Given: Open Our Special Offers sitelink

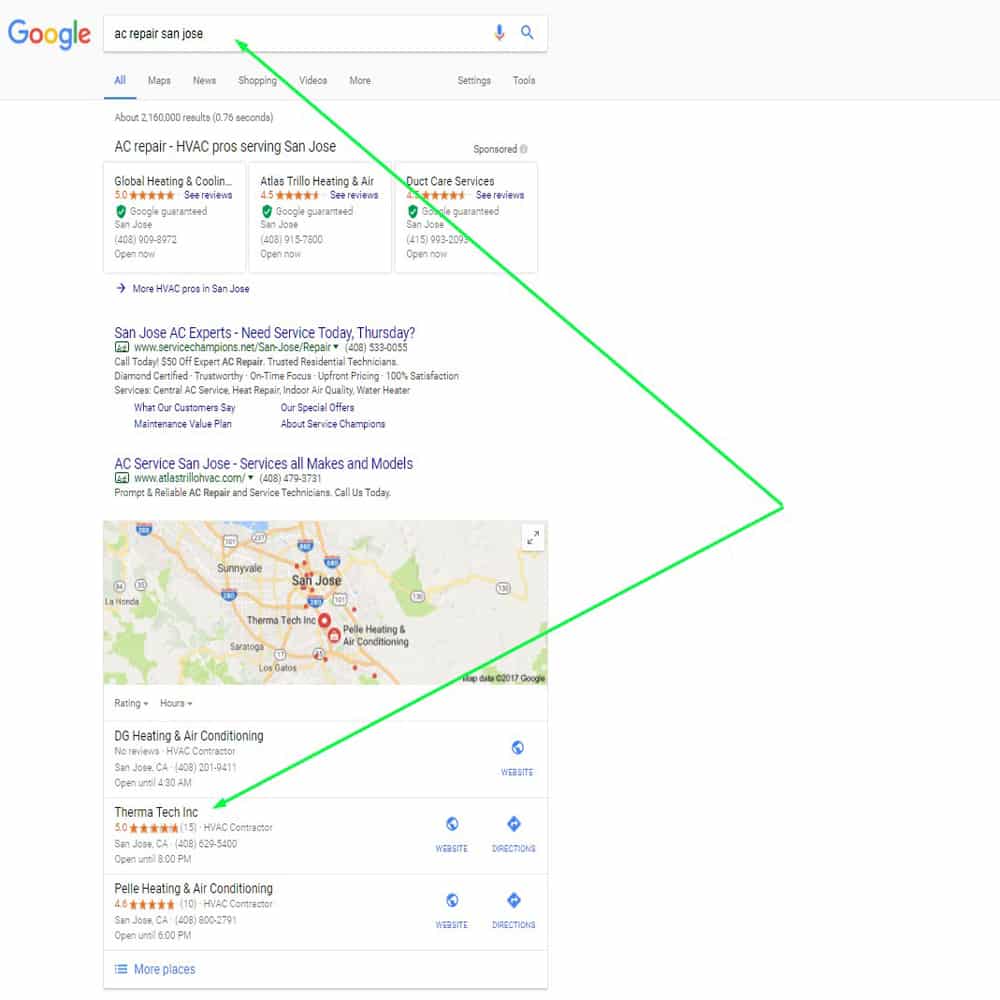Looking at the screenshot, I should click(317, 408).
